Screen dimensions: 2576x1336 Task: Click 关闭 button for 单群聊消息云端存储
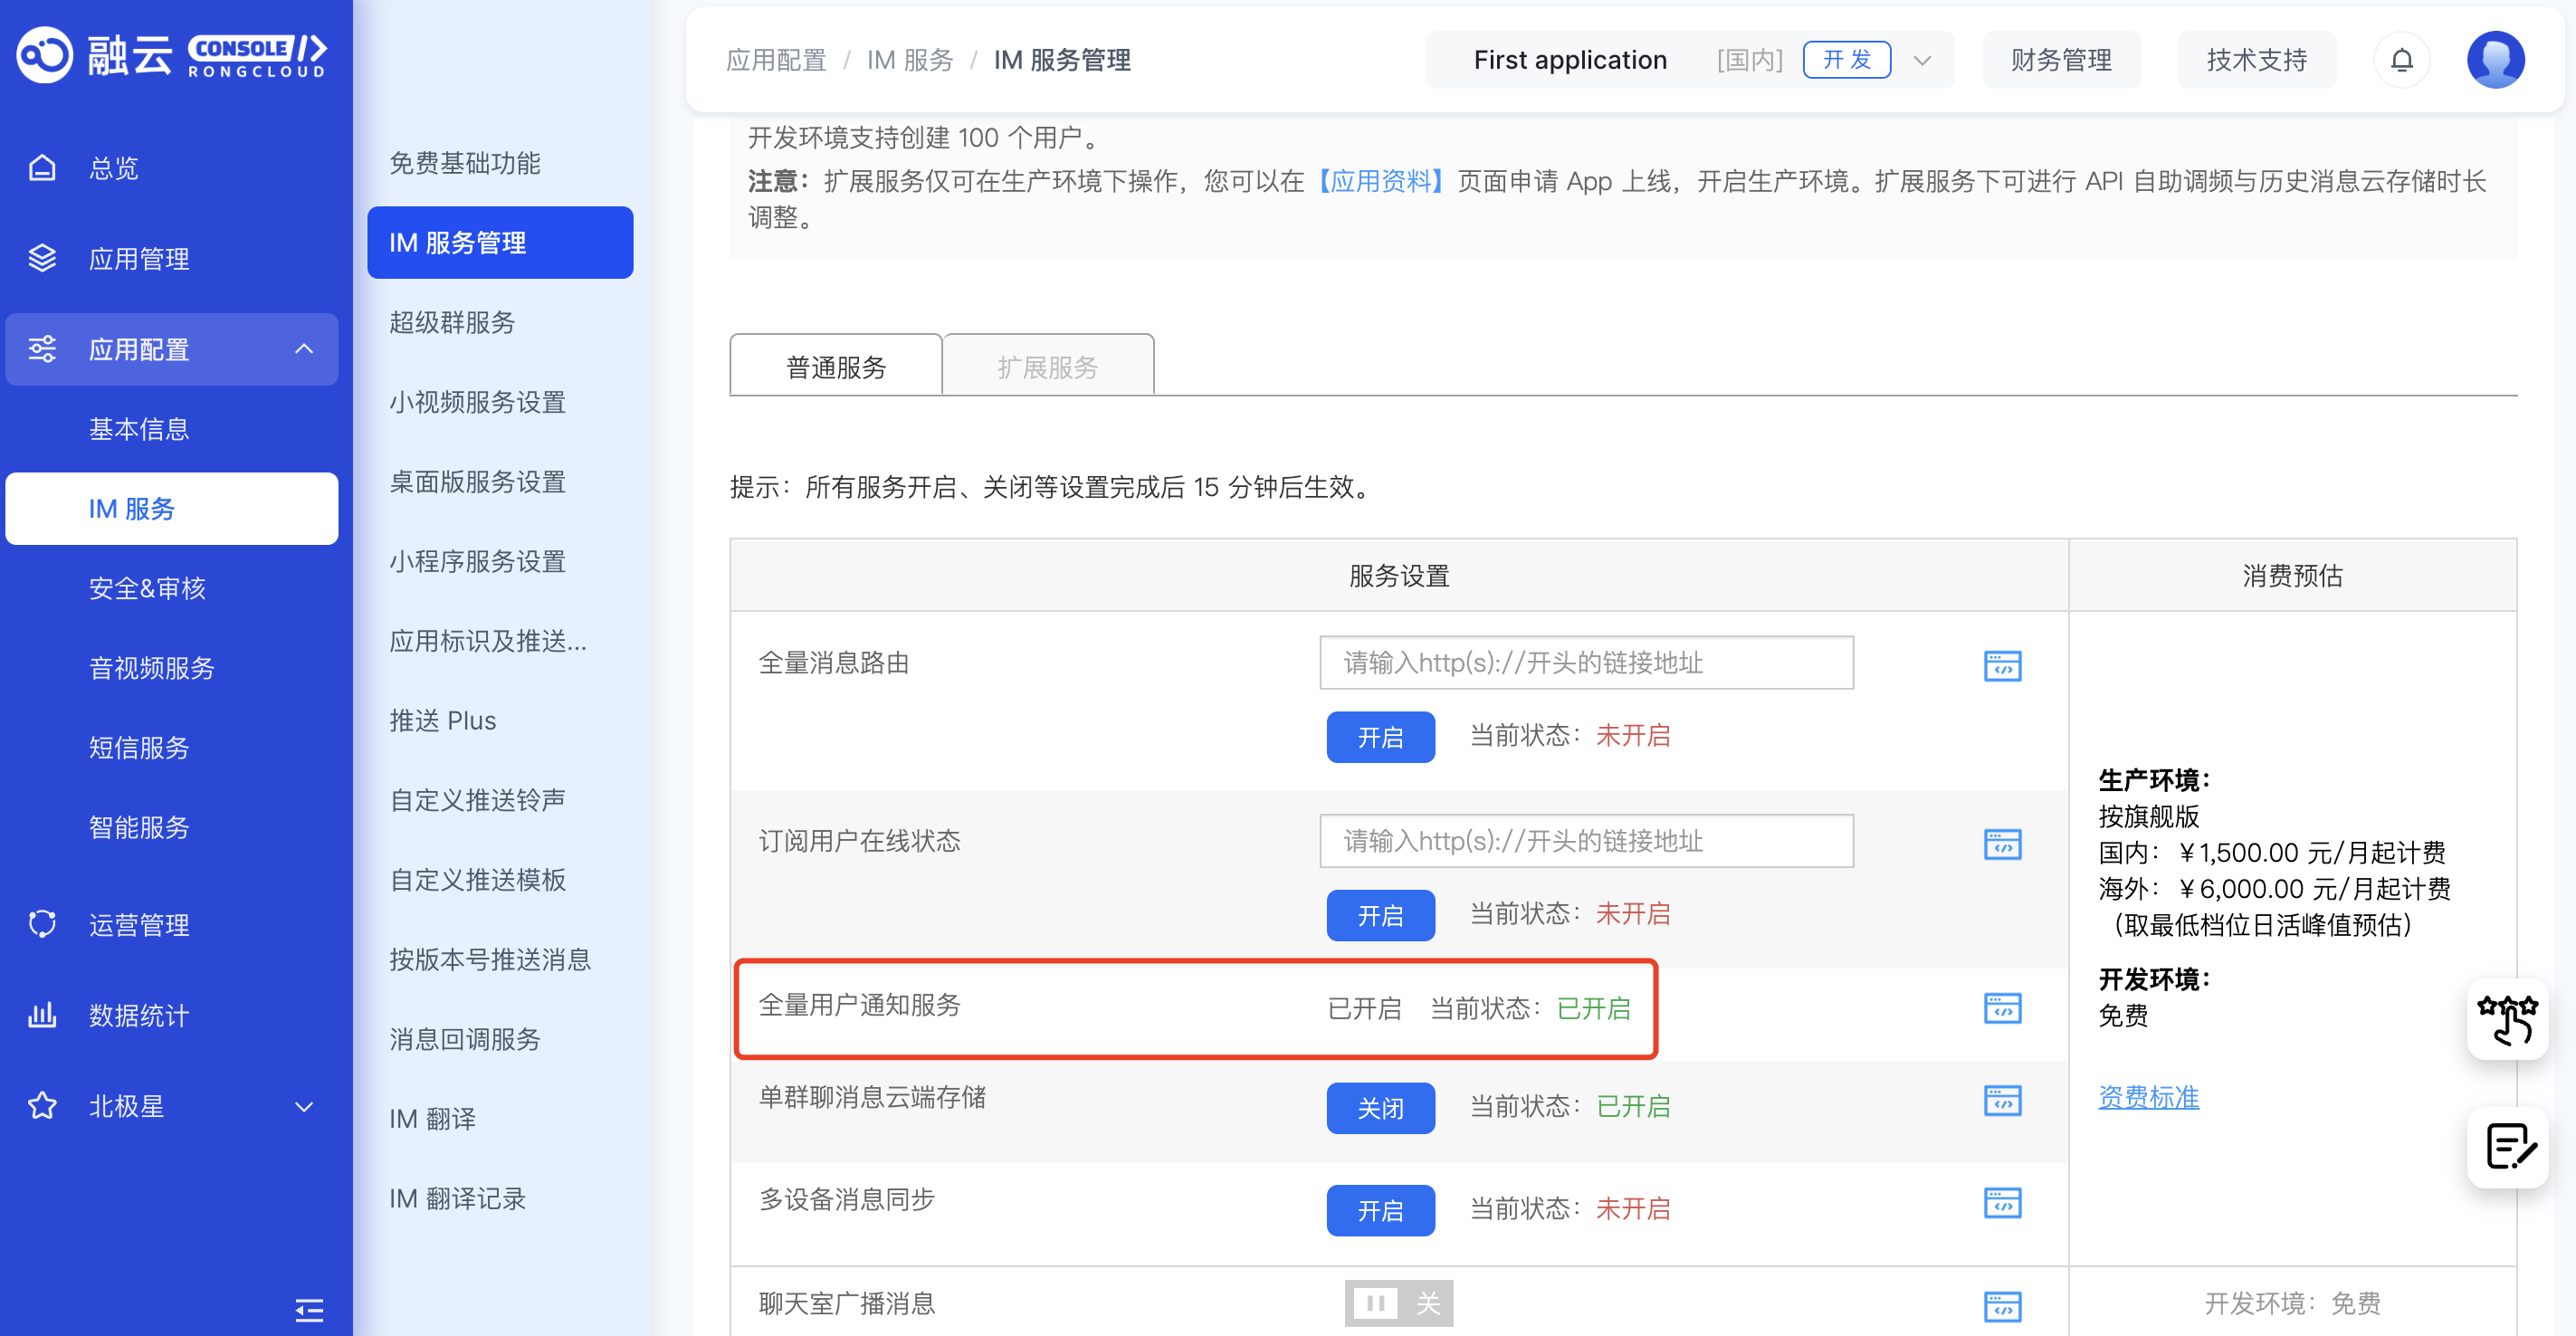1380,1108
